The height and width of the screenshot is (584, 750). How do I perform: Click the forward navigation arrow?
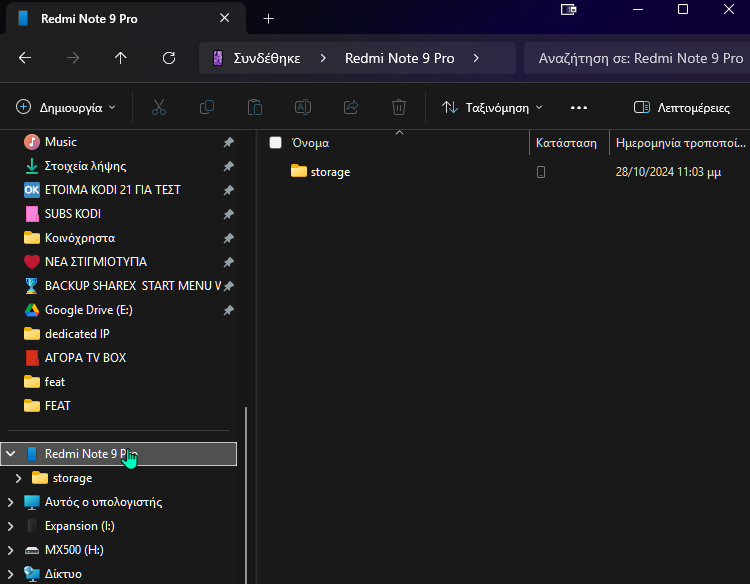point(73,58)
